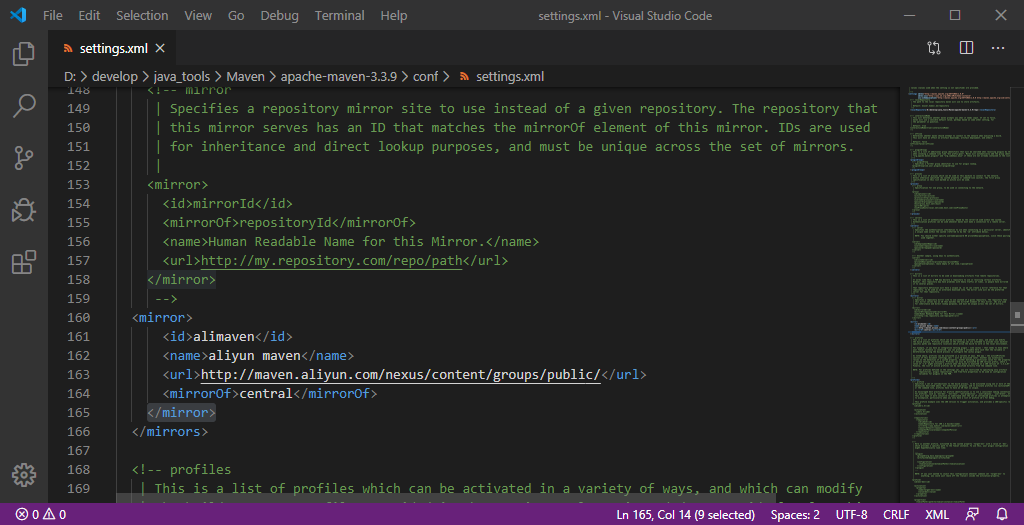Viewport: 1024px width, 525px height.
Task: Click the alimaven id text
Action: click(x=224, y=337)
